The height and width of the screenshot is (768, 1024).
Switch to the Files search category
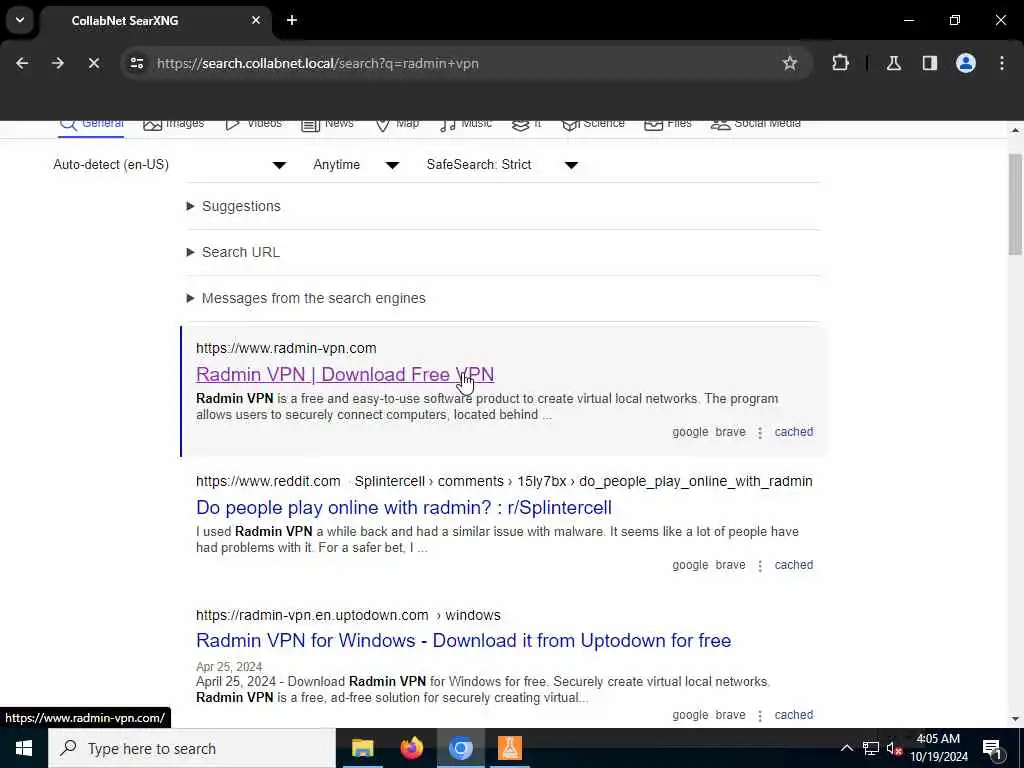click(x=667, y=124)
